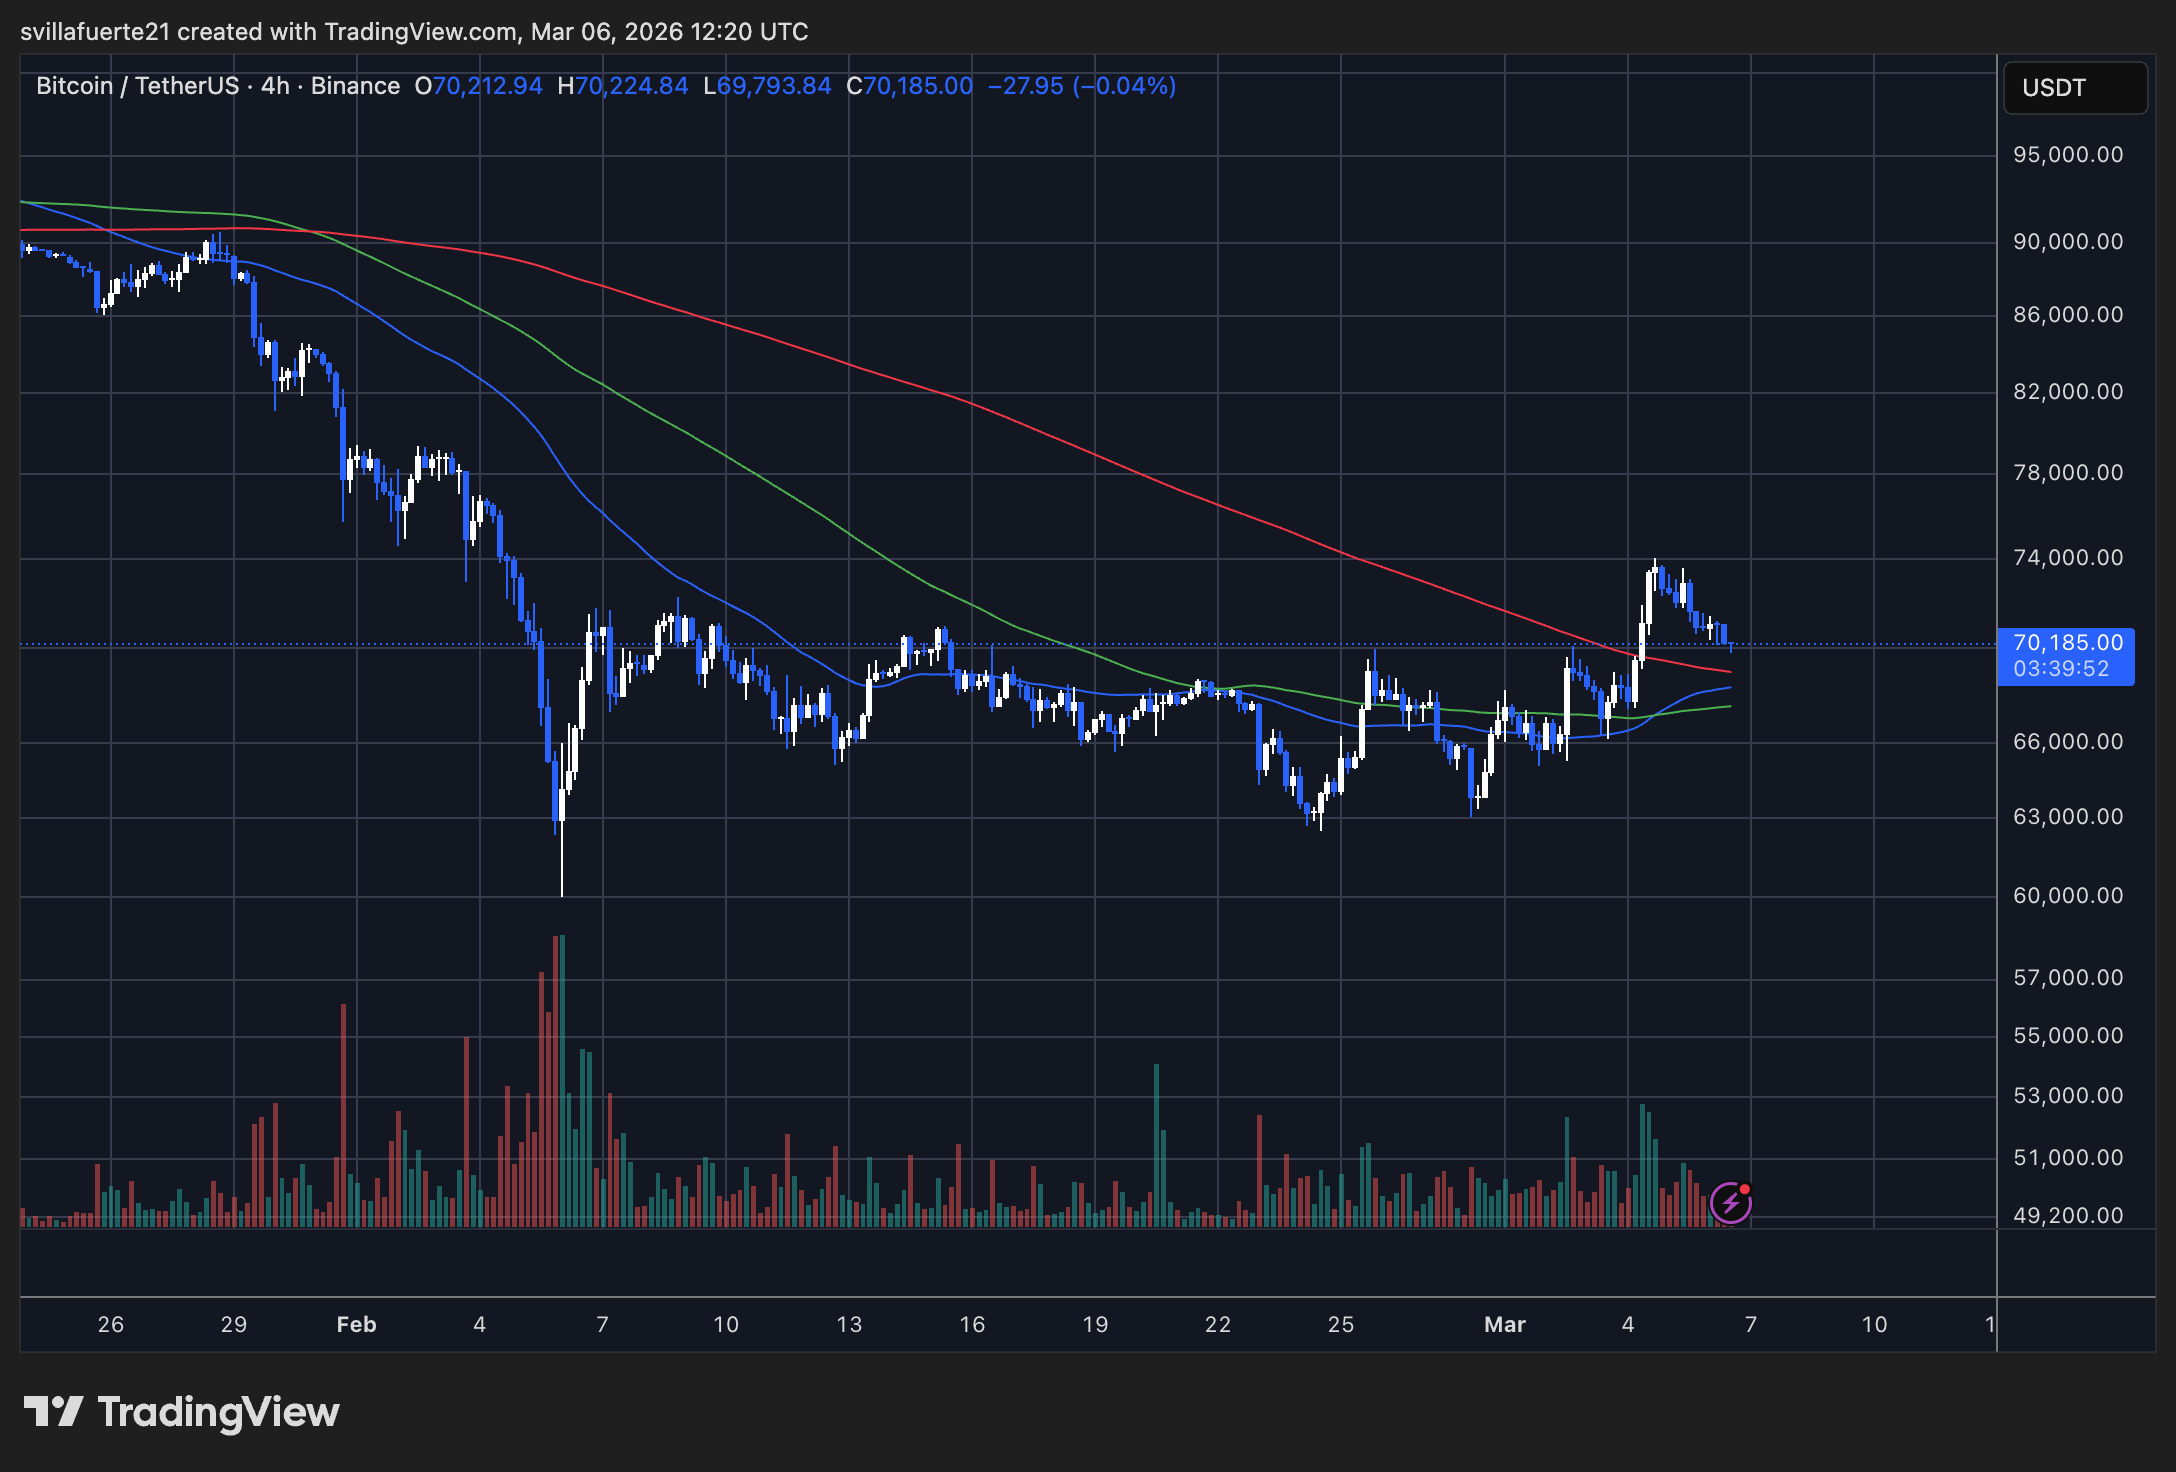
Task: Click the 60,000.00 price axis label
Action: click(x=2067, y=895)
